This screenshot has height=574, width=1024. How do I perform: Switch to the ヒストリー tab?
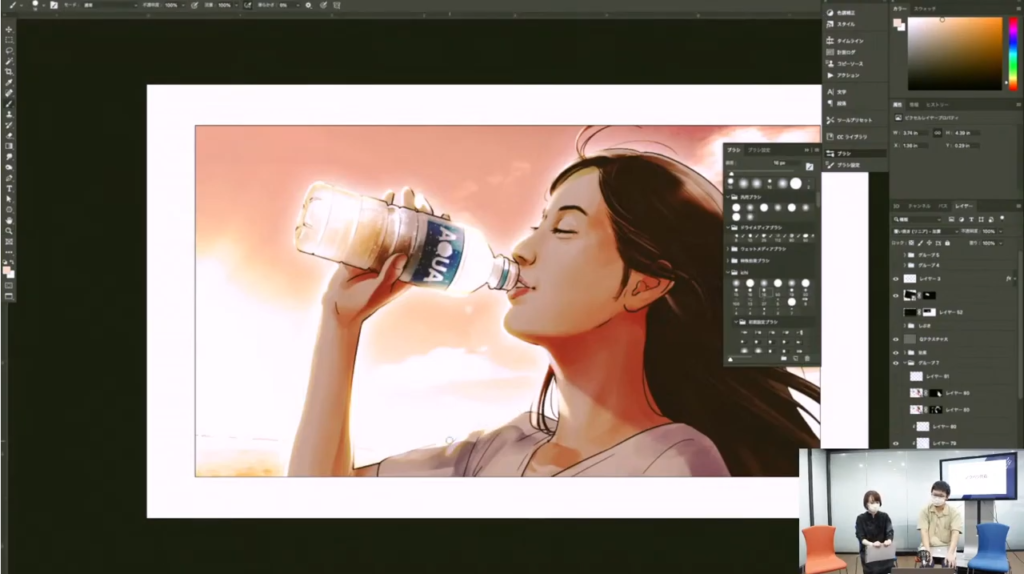(x=937, y=104)
